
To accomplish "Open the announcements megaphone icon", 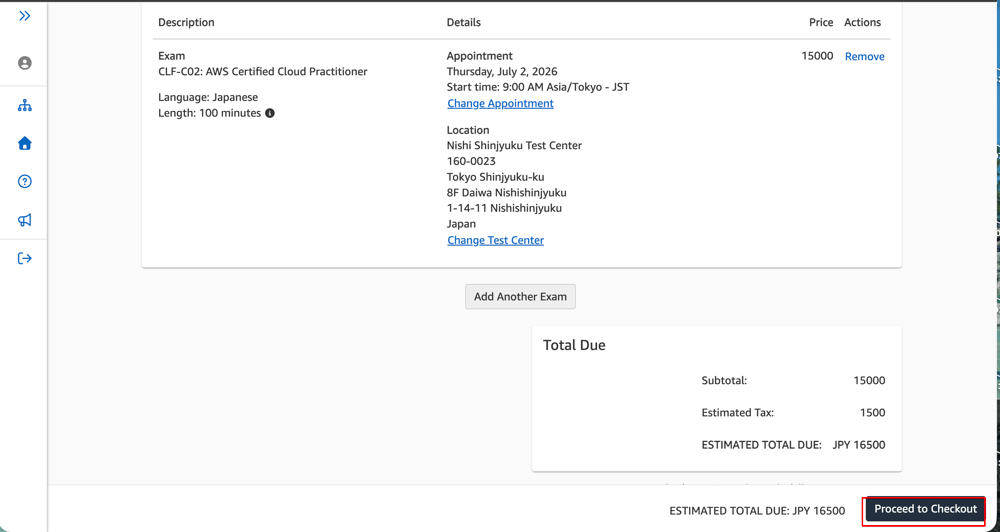I will point(24,220).
